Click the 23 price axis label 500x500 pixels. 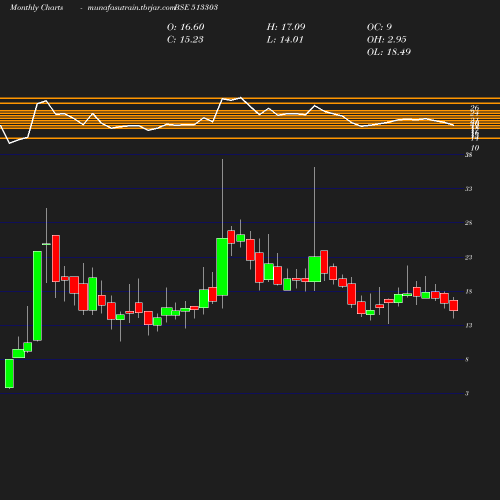point(469,257)
